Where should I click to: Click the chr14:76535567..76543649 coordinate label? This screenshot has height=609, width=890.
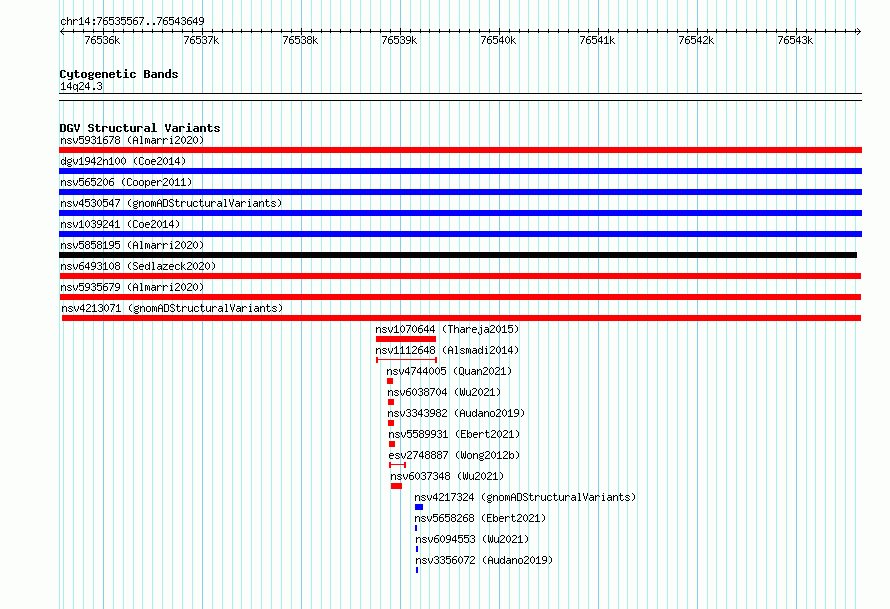[x=132, y=21]
